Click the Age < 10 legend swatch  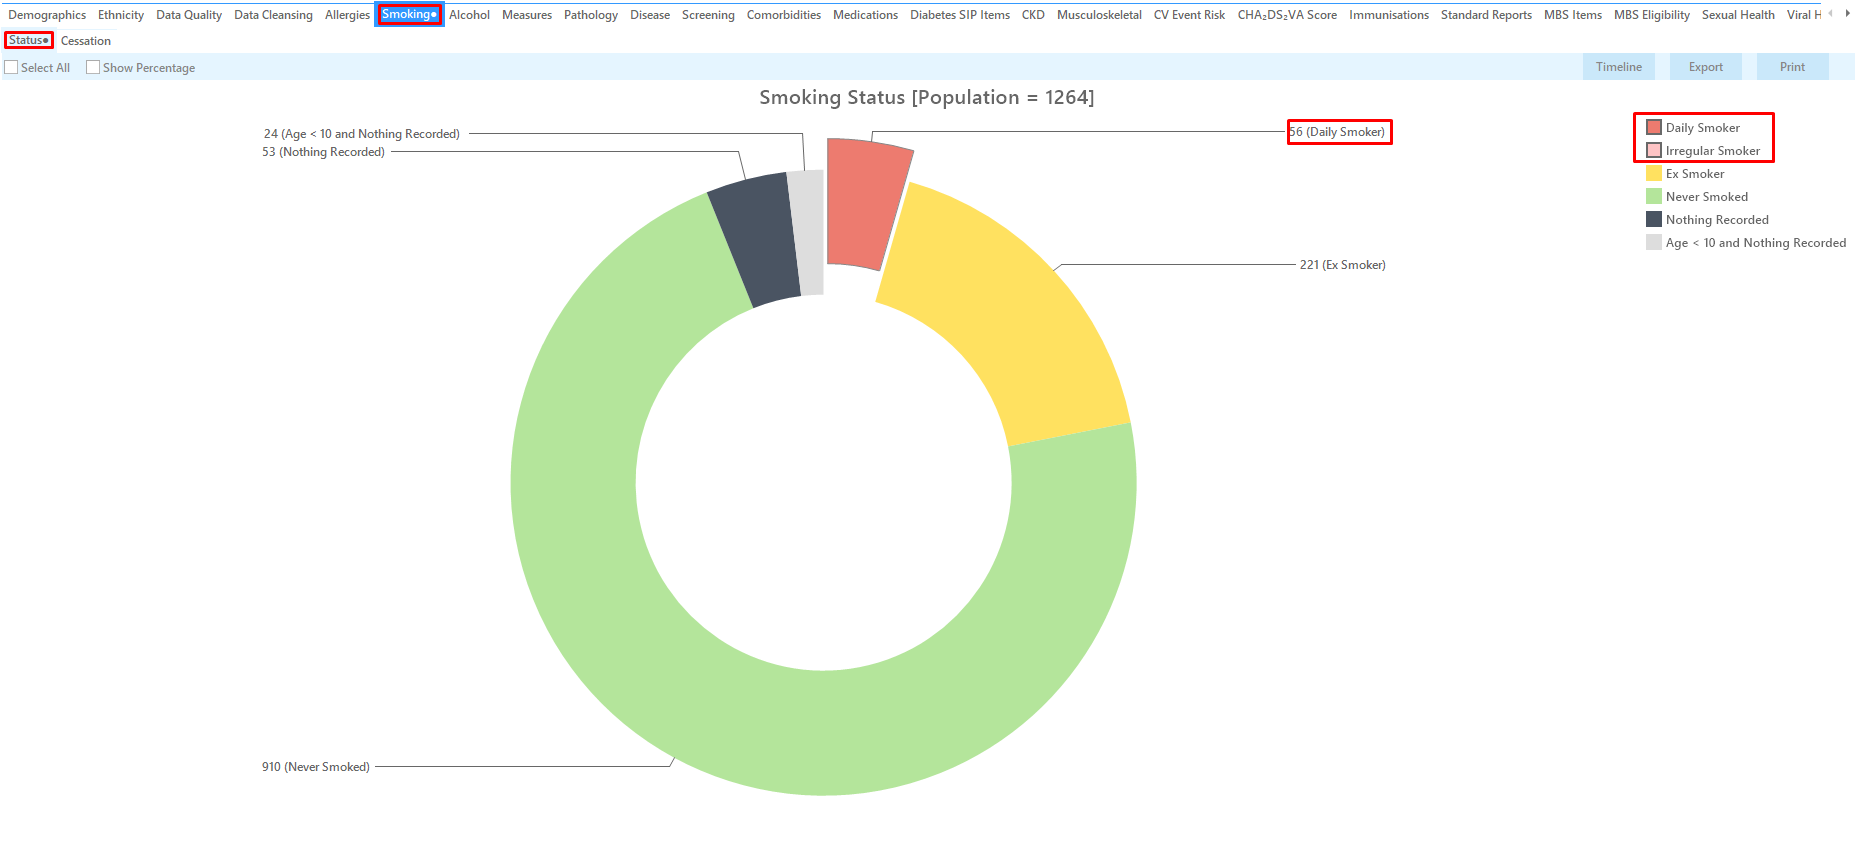(1654, 242)
